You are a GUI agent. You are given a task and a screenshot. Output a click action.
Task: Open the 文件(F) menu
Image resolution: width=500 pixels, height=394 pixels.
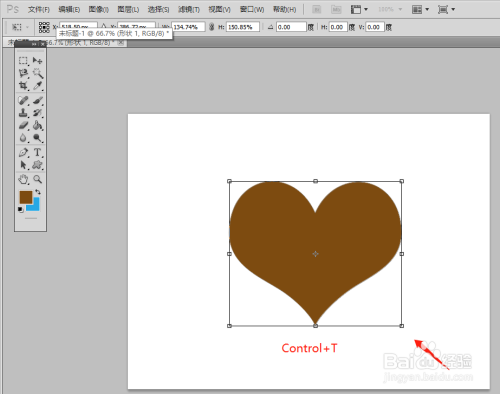pos(39,9)
